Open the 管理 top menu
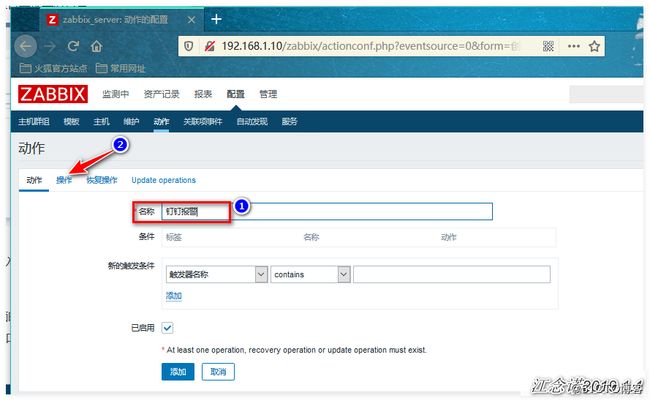Viewport: 650px width, 401px height. pyautogui.click(x=268, y=94)
